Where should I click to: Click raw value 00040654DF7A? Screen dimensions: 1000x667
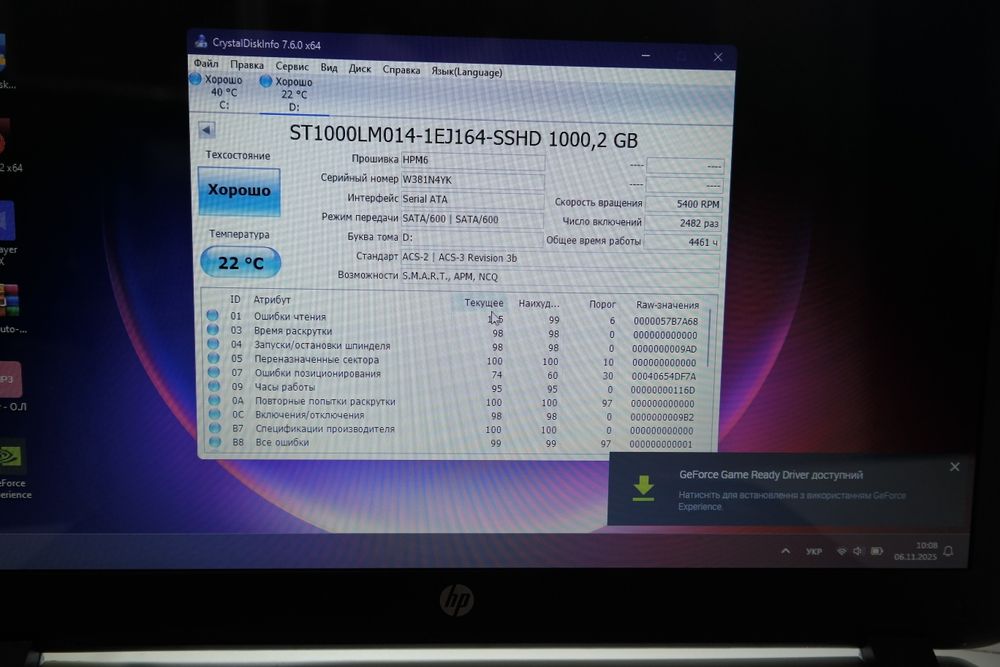(x=664, y=376)
